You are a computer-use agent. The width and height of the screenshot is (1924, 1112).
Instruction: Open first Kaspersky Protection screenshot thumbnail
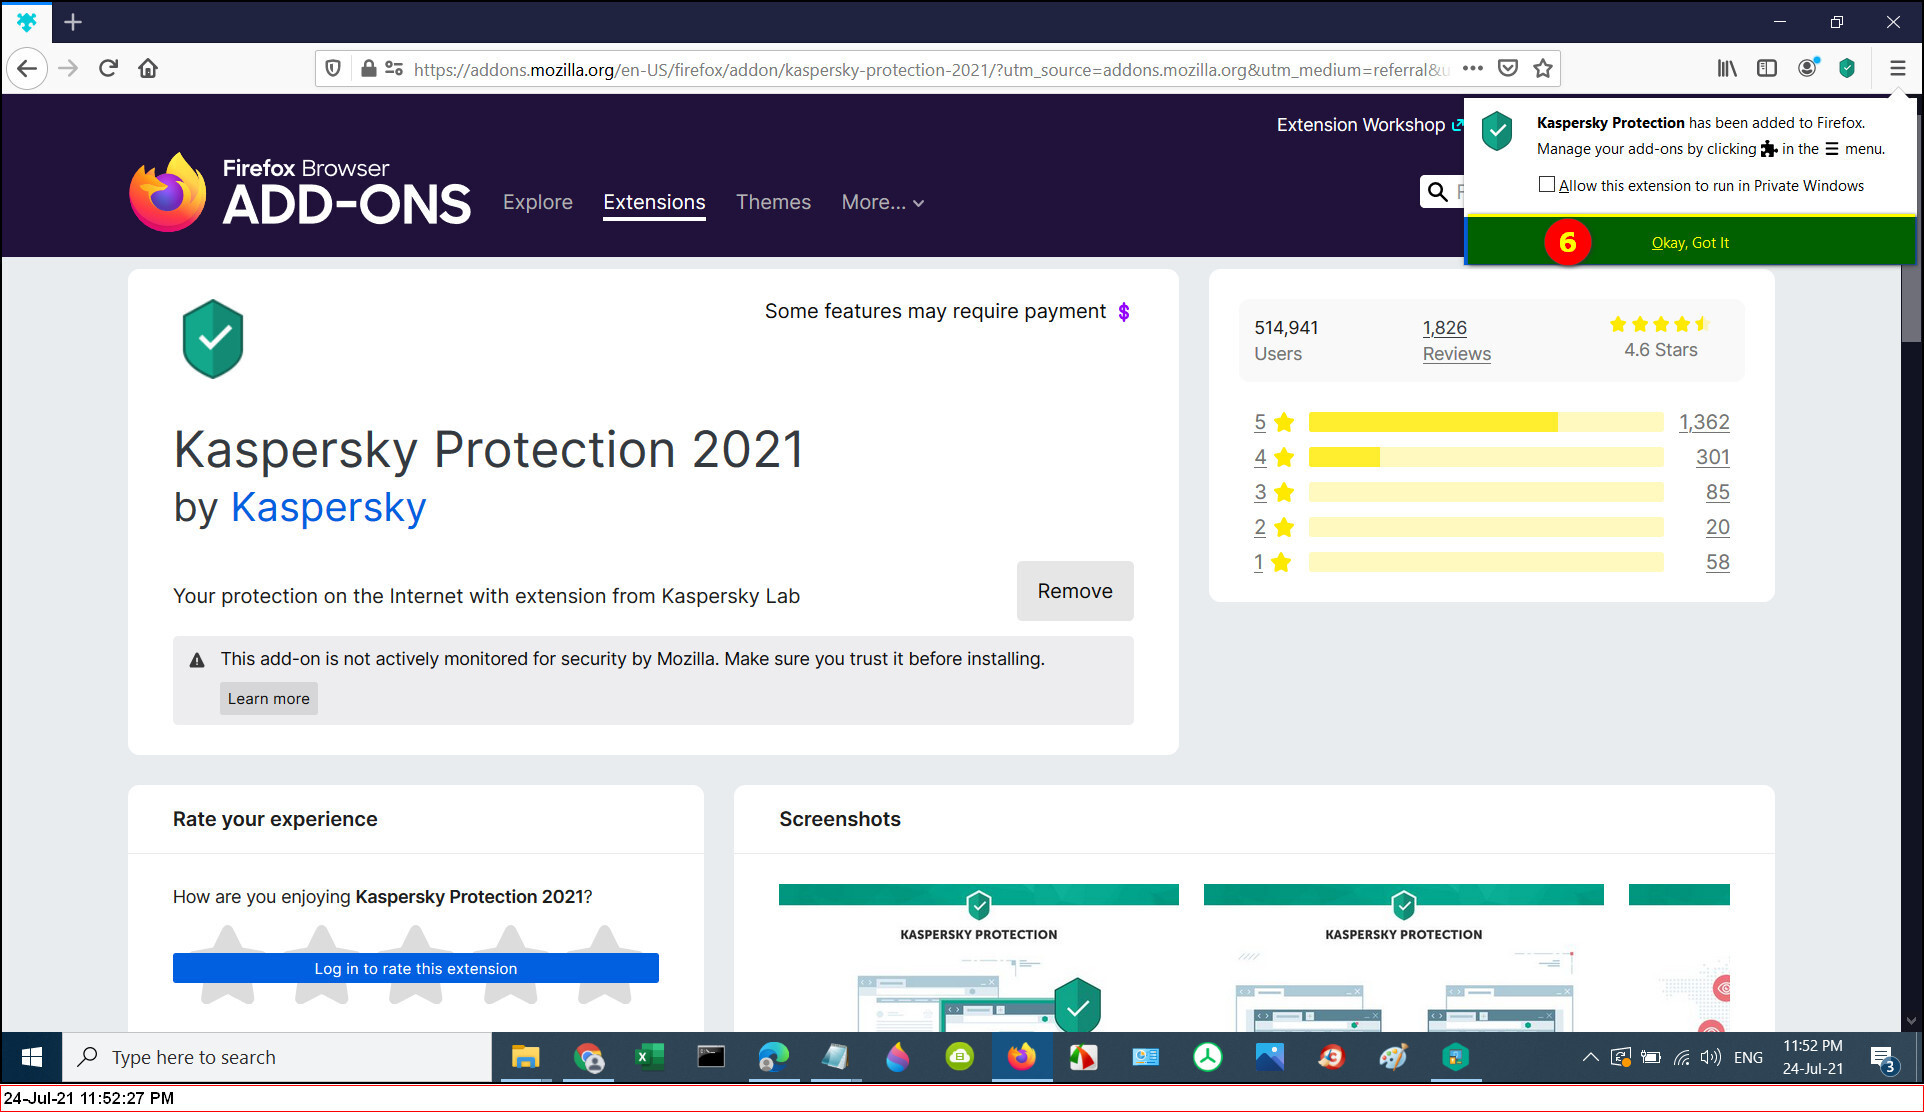[x=978, y=957]
